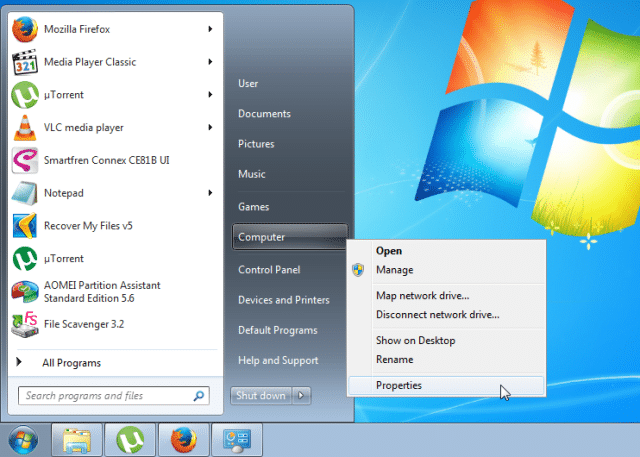
Task: Click the Recover My Files v5 label
Action: (88, 226)
